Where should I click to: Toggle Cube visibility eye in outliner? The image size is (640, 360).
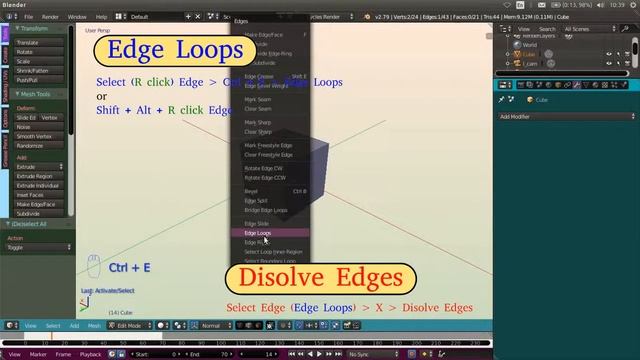click(x=609, y=54)
